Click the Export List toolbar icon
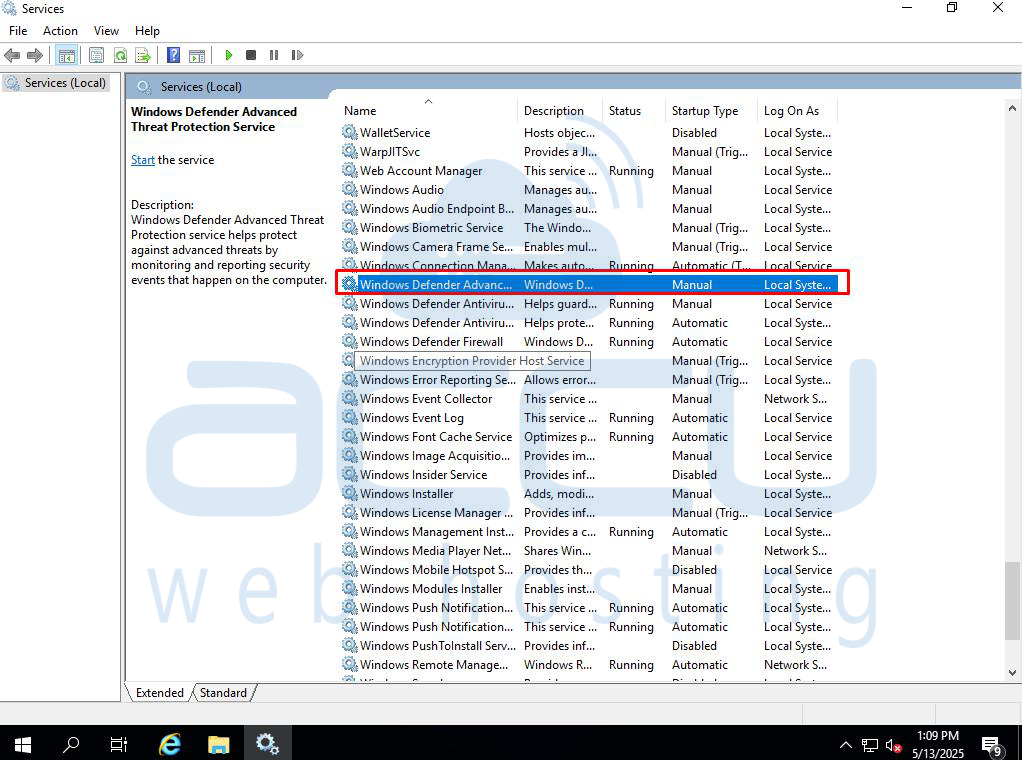The height and width of the screenshot is (760, 1022). pos(143,55)
